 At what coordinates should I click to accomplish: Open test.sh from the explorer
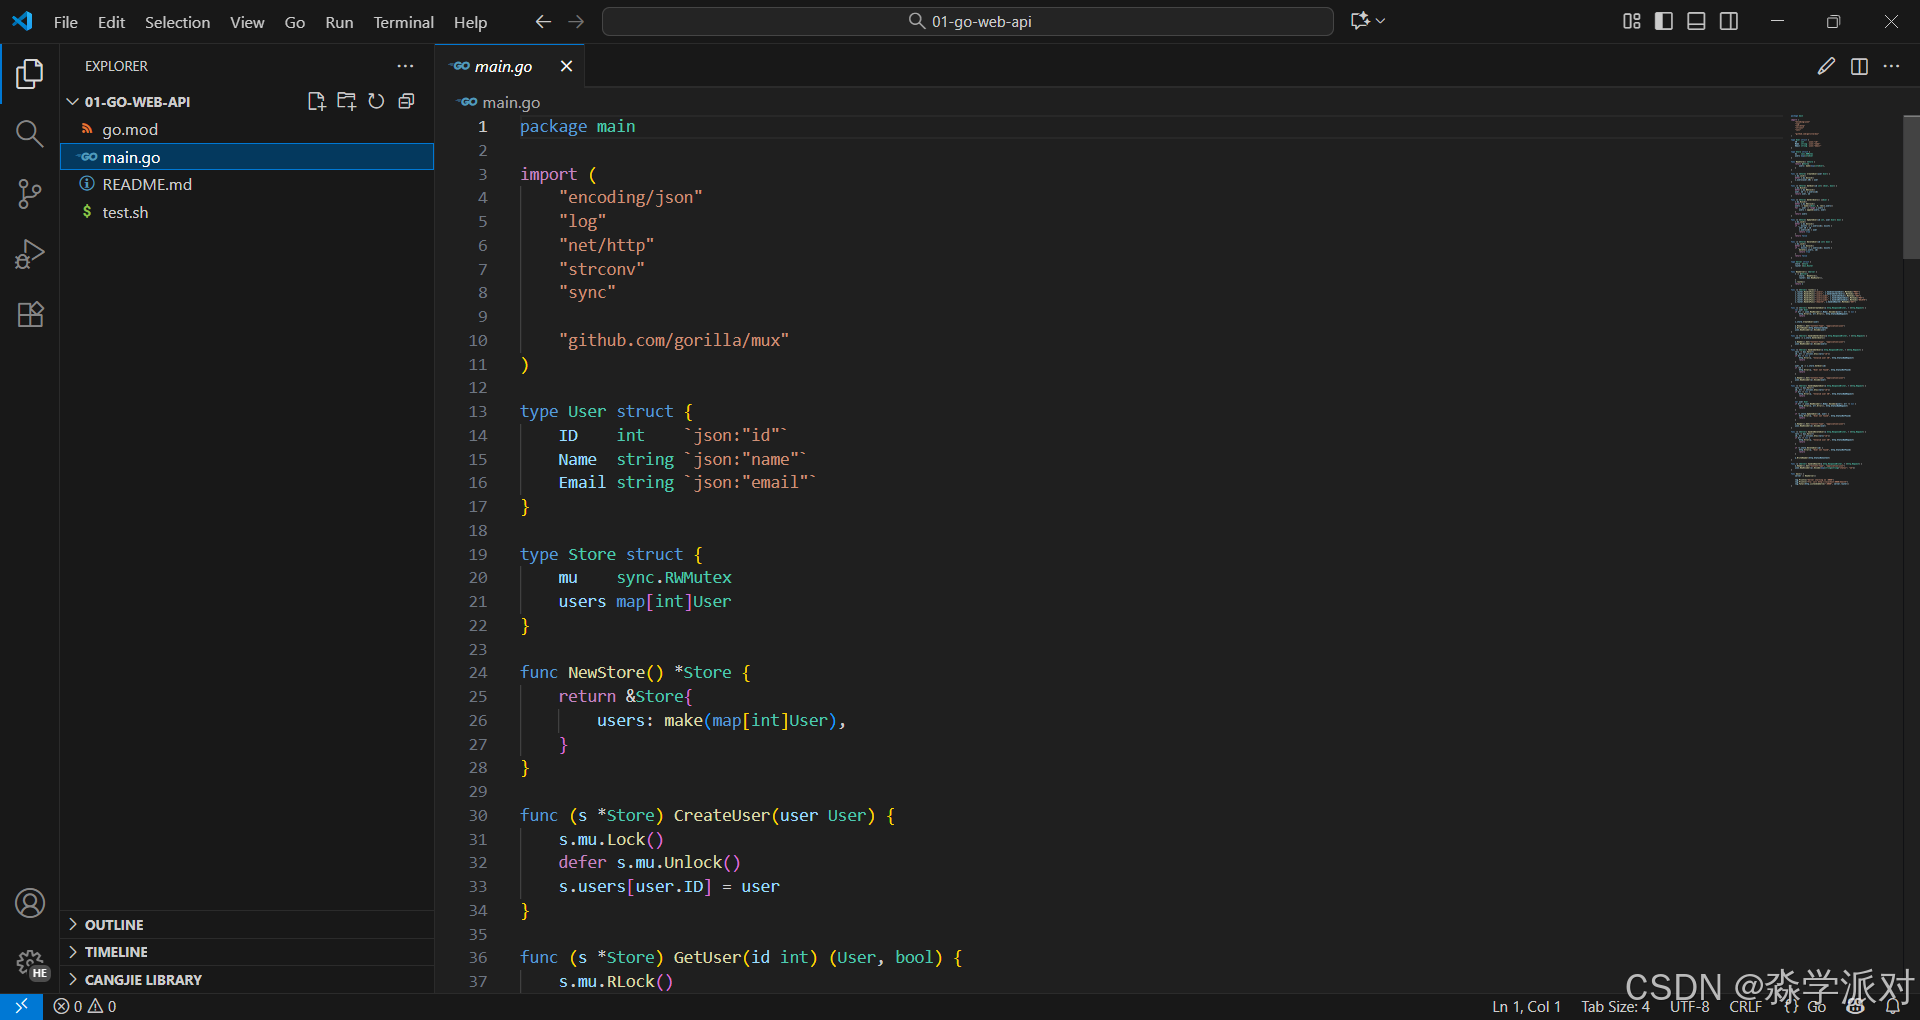pyautogui.click(x=247, y=212)
